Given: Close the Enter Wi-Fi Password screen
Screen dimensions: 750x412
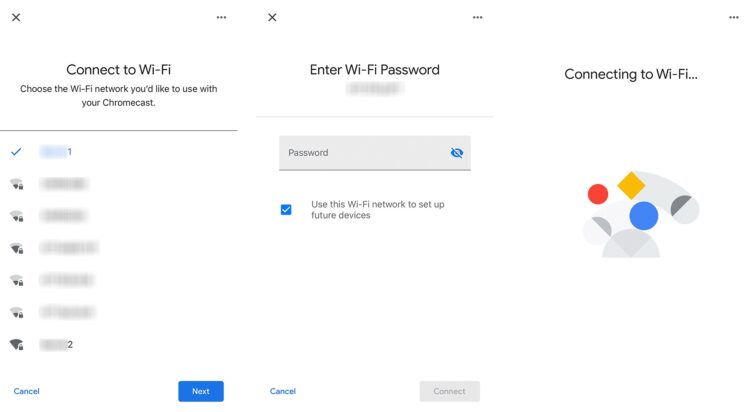Looking at the screenshot, I should click(272, 17).
